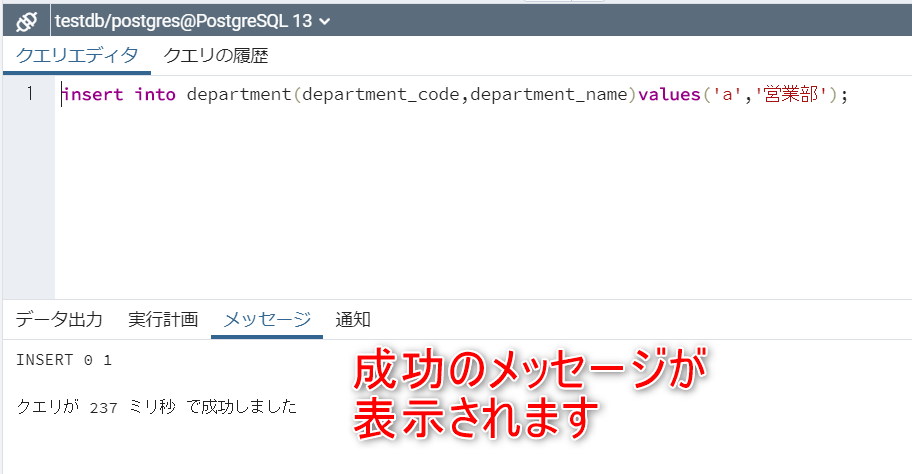Switch to the 通知 tab
Viewport: 912px width, 474px height.
pos(352,319)
